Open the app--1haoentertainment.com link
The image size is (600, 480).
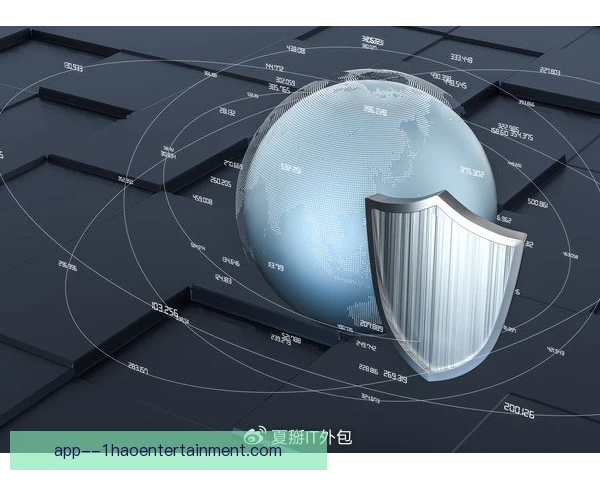coord(168,451)
